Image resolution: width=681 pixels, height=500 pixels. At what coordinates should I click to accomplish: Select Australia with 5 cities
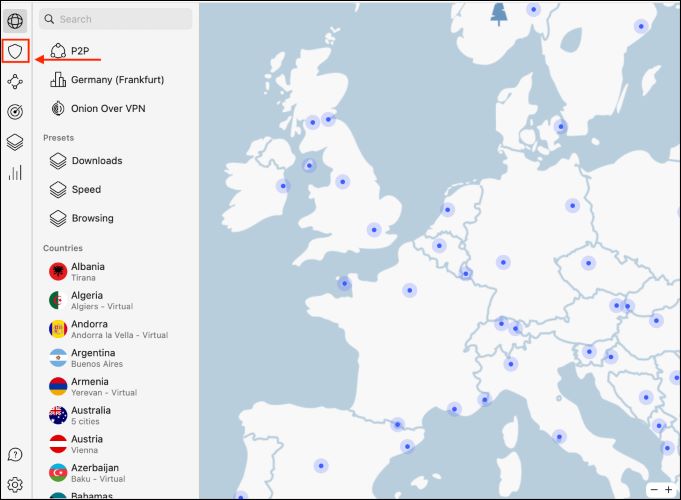90,415
